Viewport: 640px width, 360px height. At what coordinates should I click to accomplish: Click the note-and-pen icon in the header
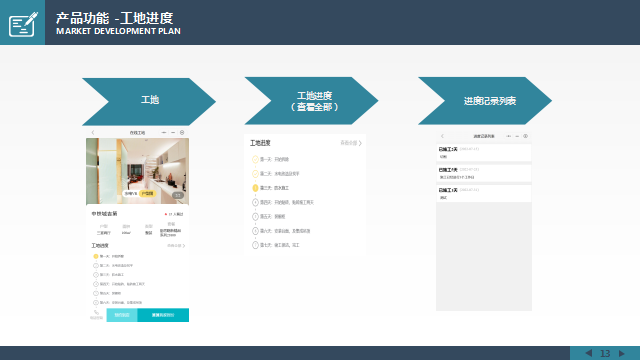23,24
